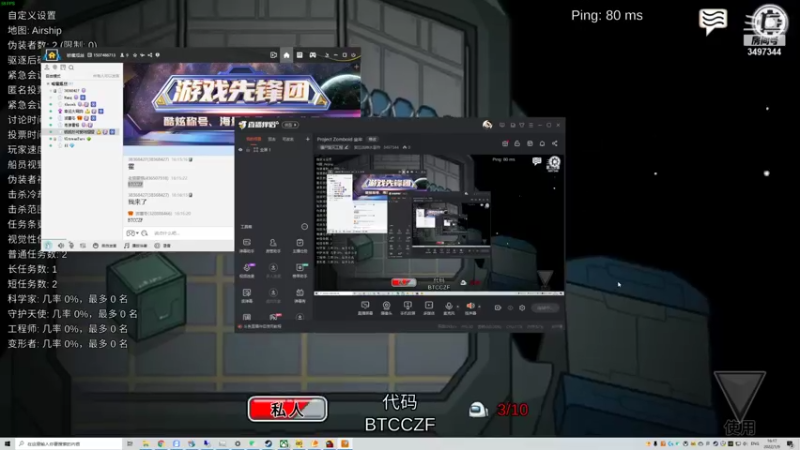
Task: Open game settings gear above room number
Action: tap(769, 21)
